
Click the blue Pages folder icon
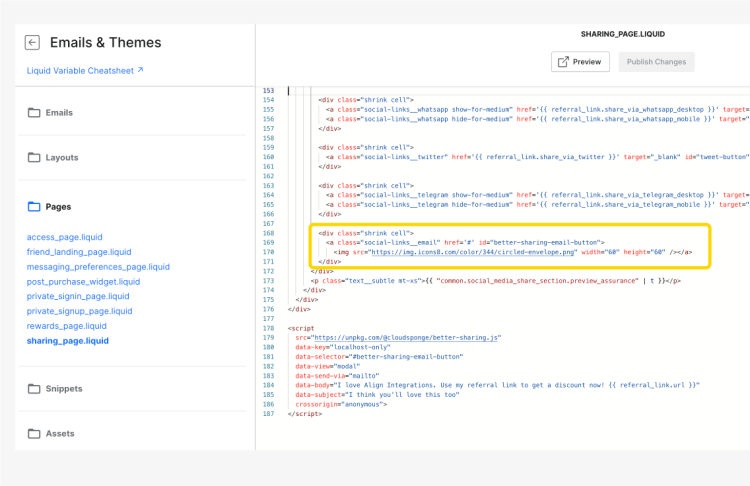(34, 207)
